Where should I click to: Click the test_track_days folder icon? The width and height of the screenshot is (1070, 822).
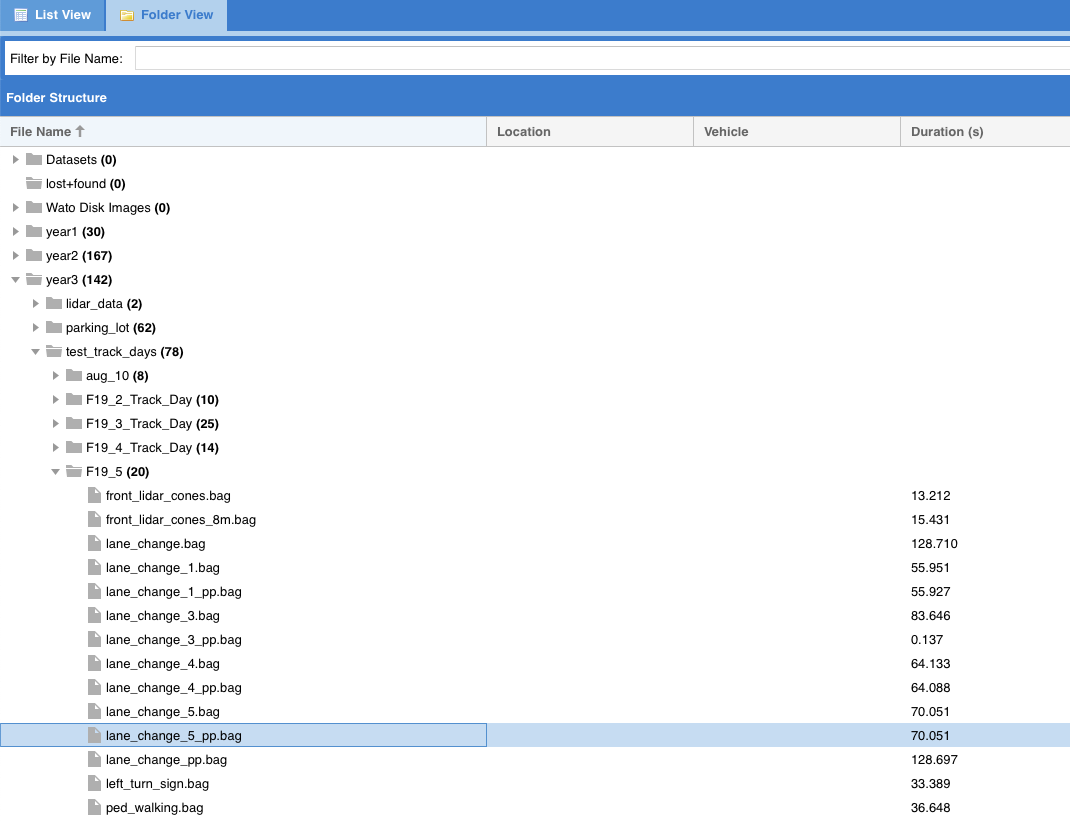(54, 351)
